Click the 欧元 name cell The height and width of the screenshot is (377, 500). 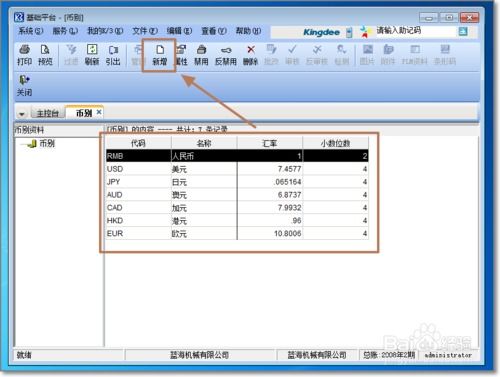click(204, 233)
